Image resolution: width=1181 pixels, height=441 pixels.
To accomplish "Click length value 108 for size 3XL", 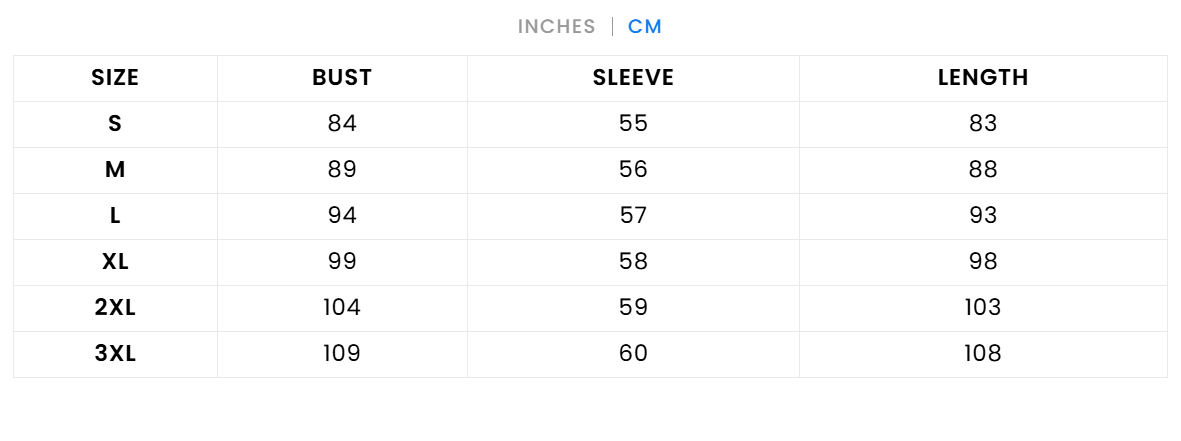I will coord(983,354).
